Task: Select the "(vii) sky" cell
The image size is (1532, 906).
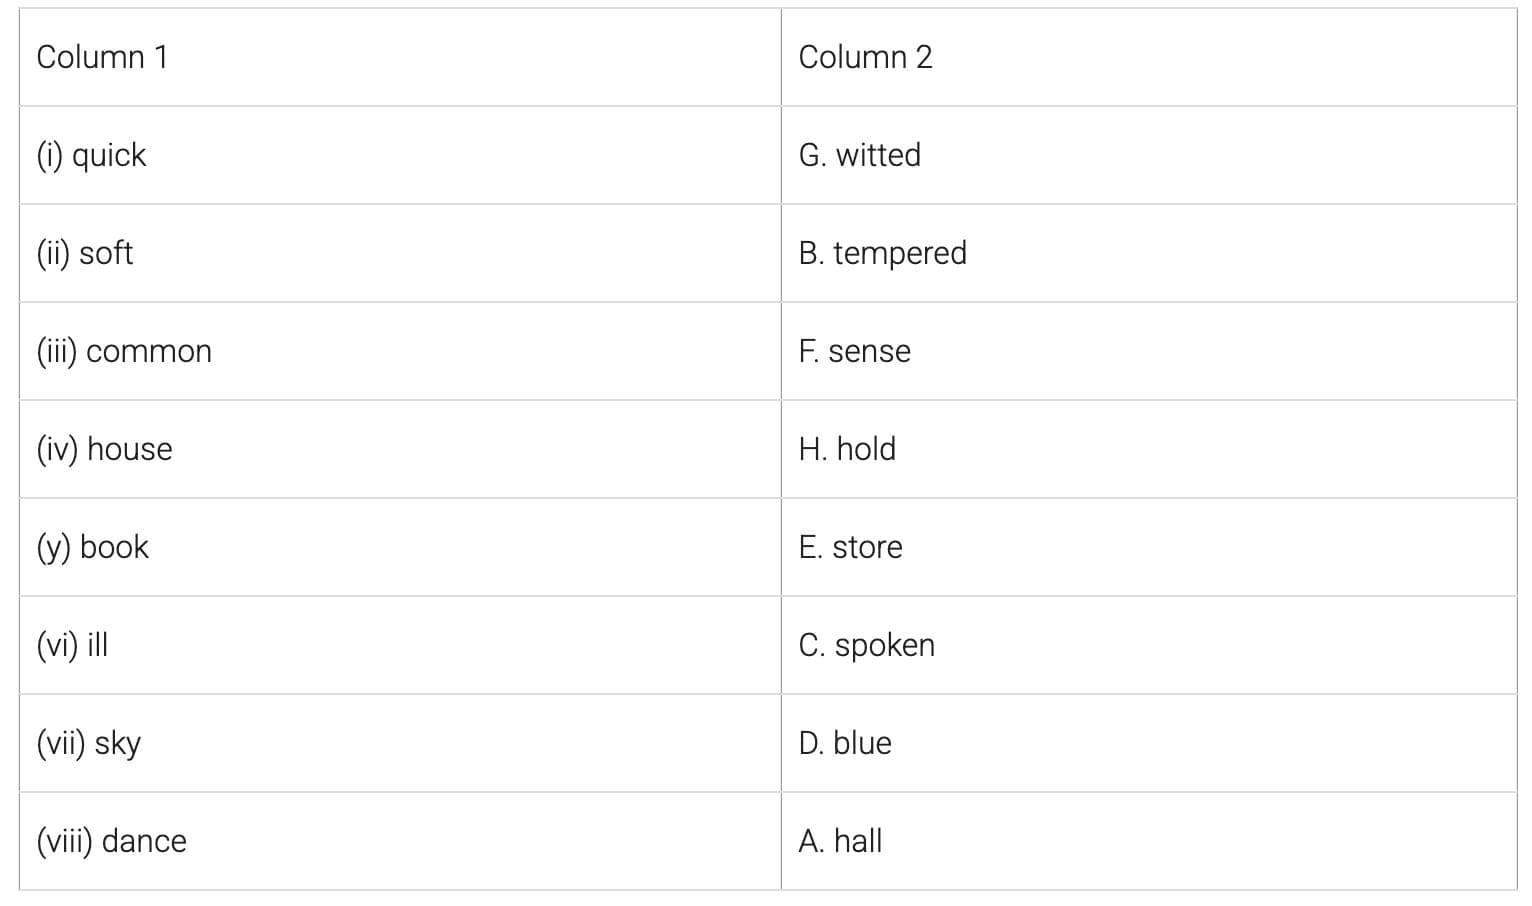Action: click(89, 743)
